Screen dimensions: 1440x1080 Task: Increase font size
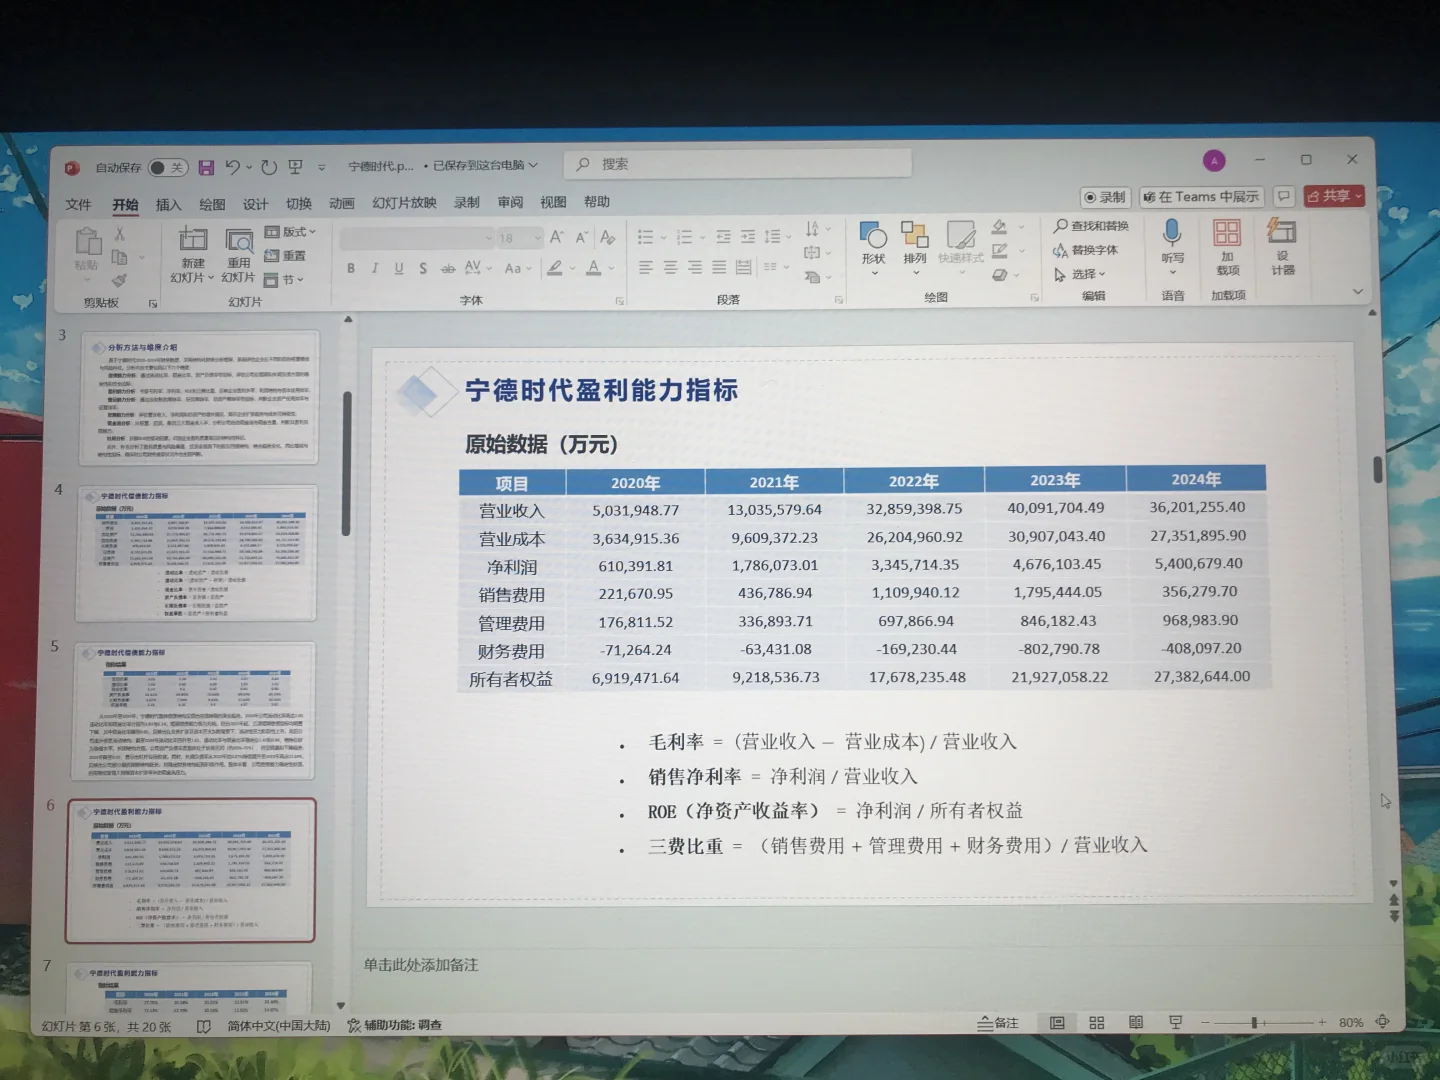(x=556, y=237)
